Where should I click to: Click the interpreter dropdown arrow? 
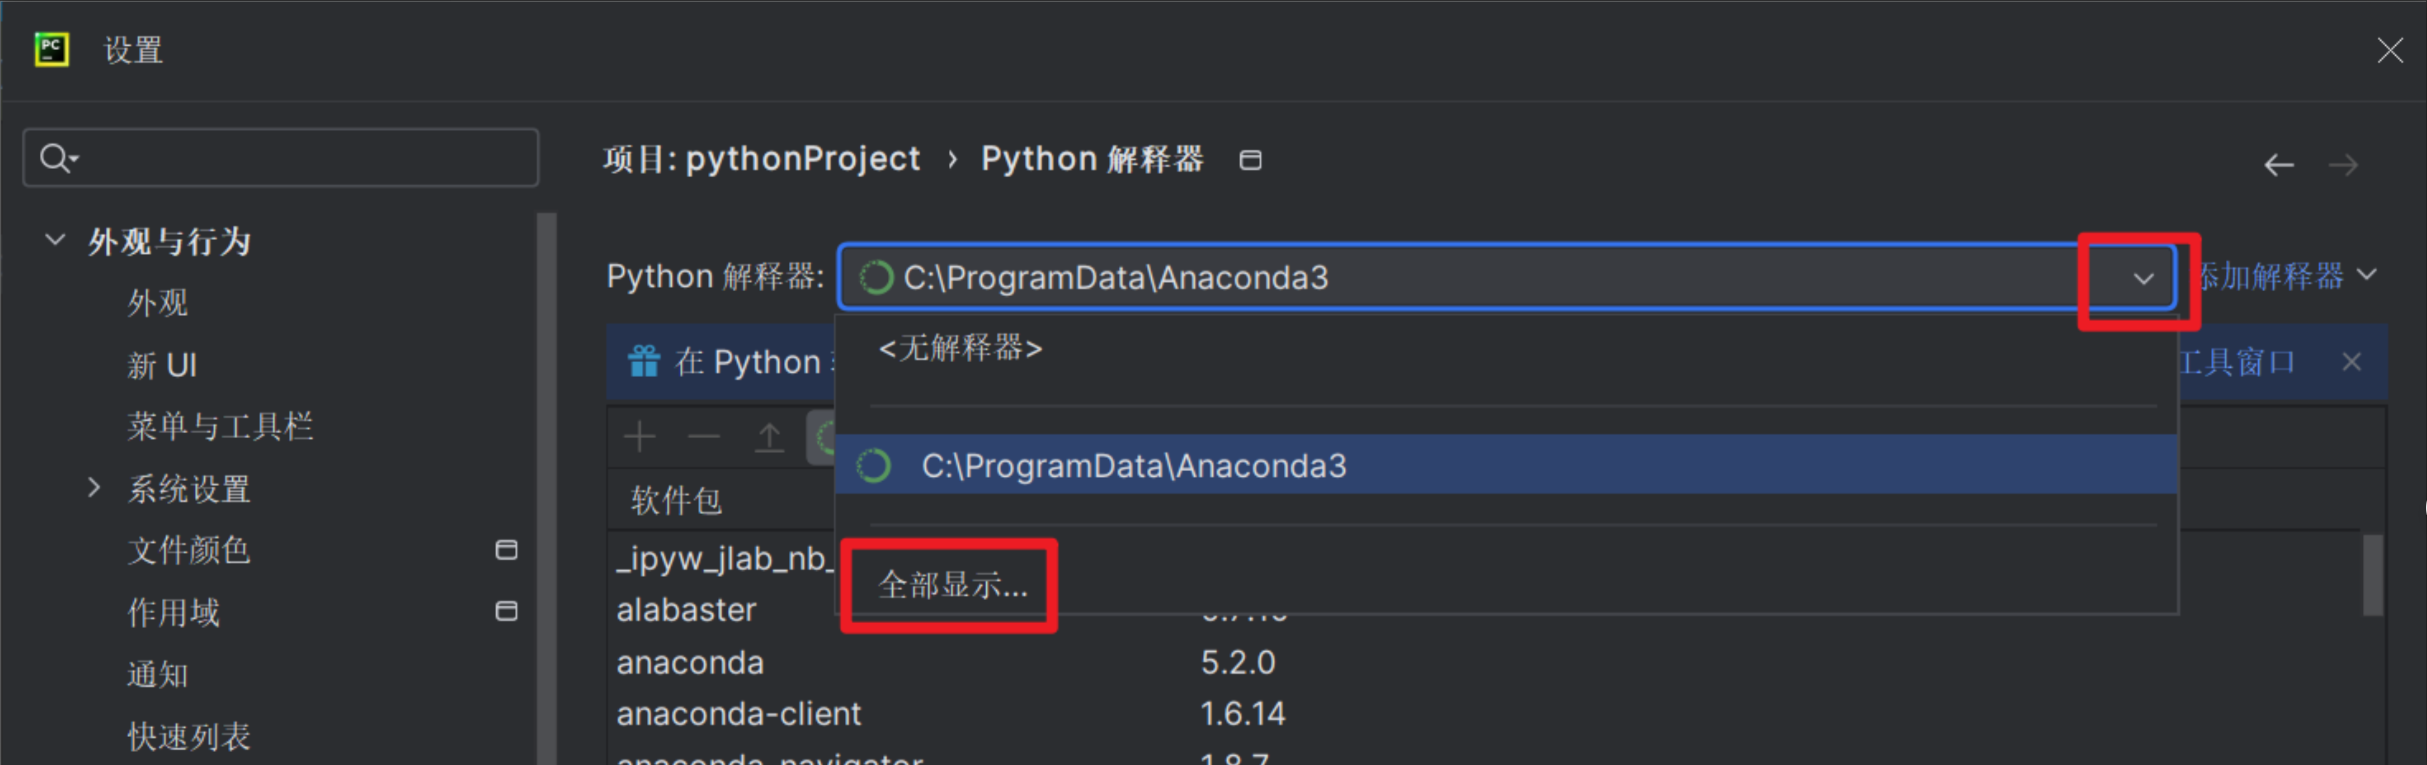pyautogui.click(x=2142, y=278)
